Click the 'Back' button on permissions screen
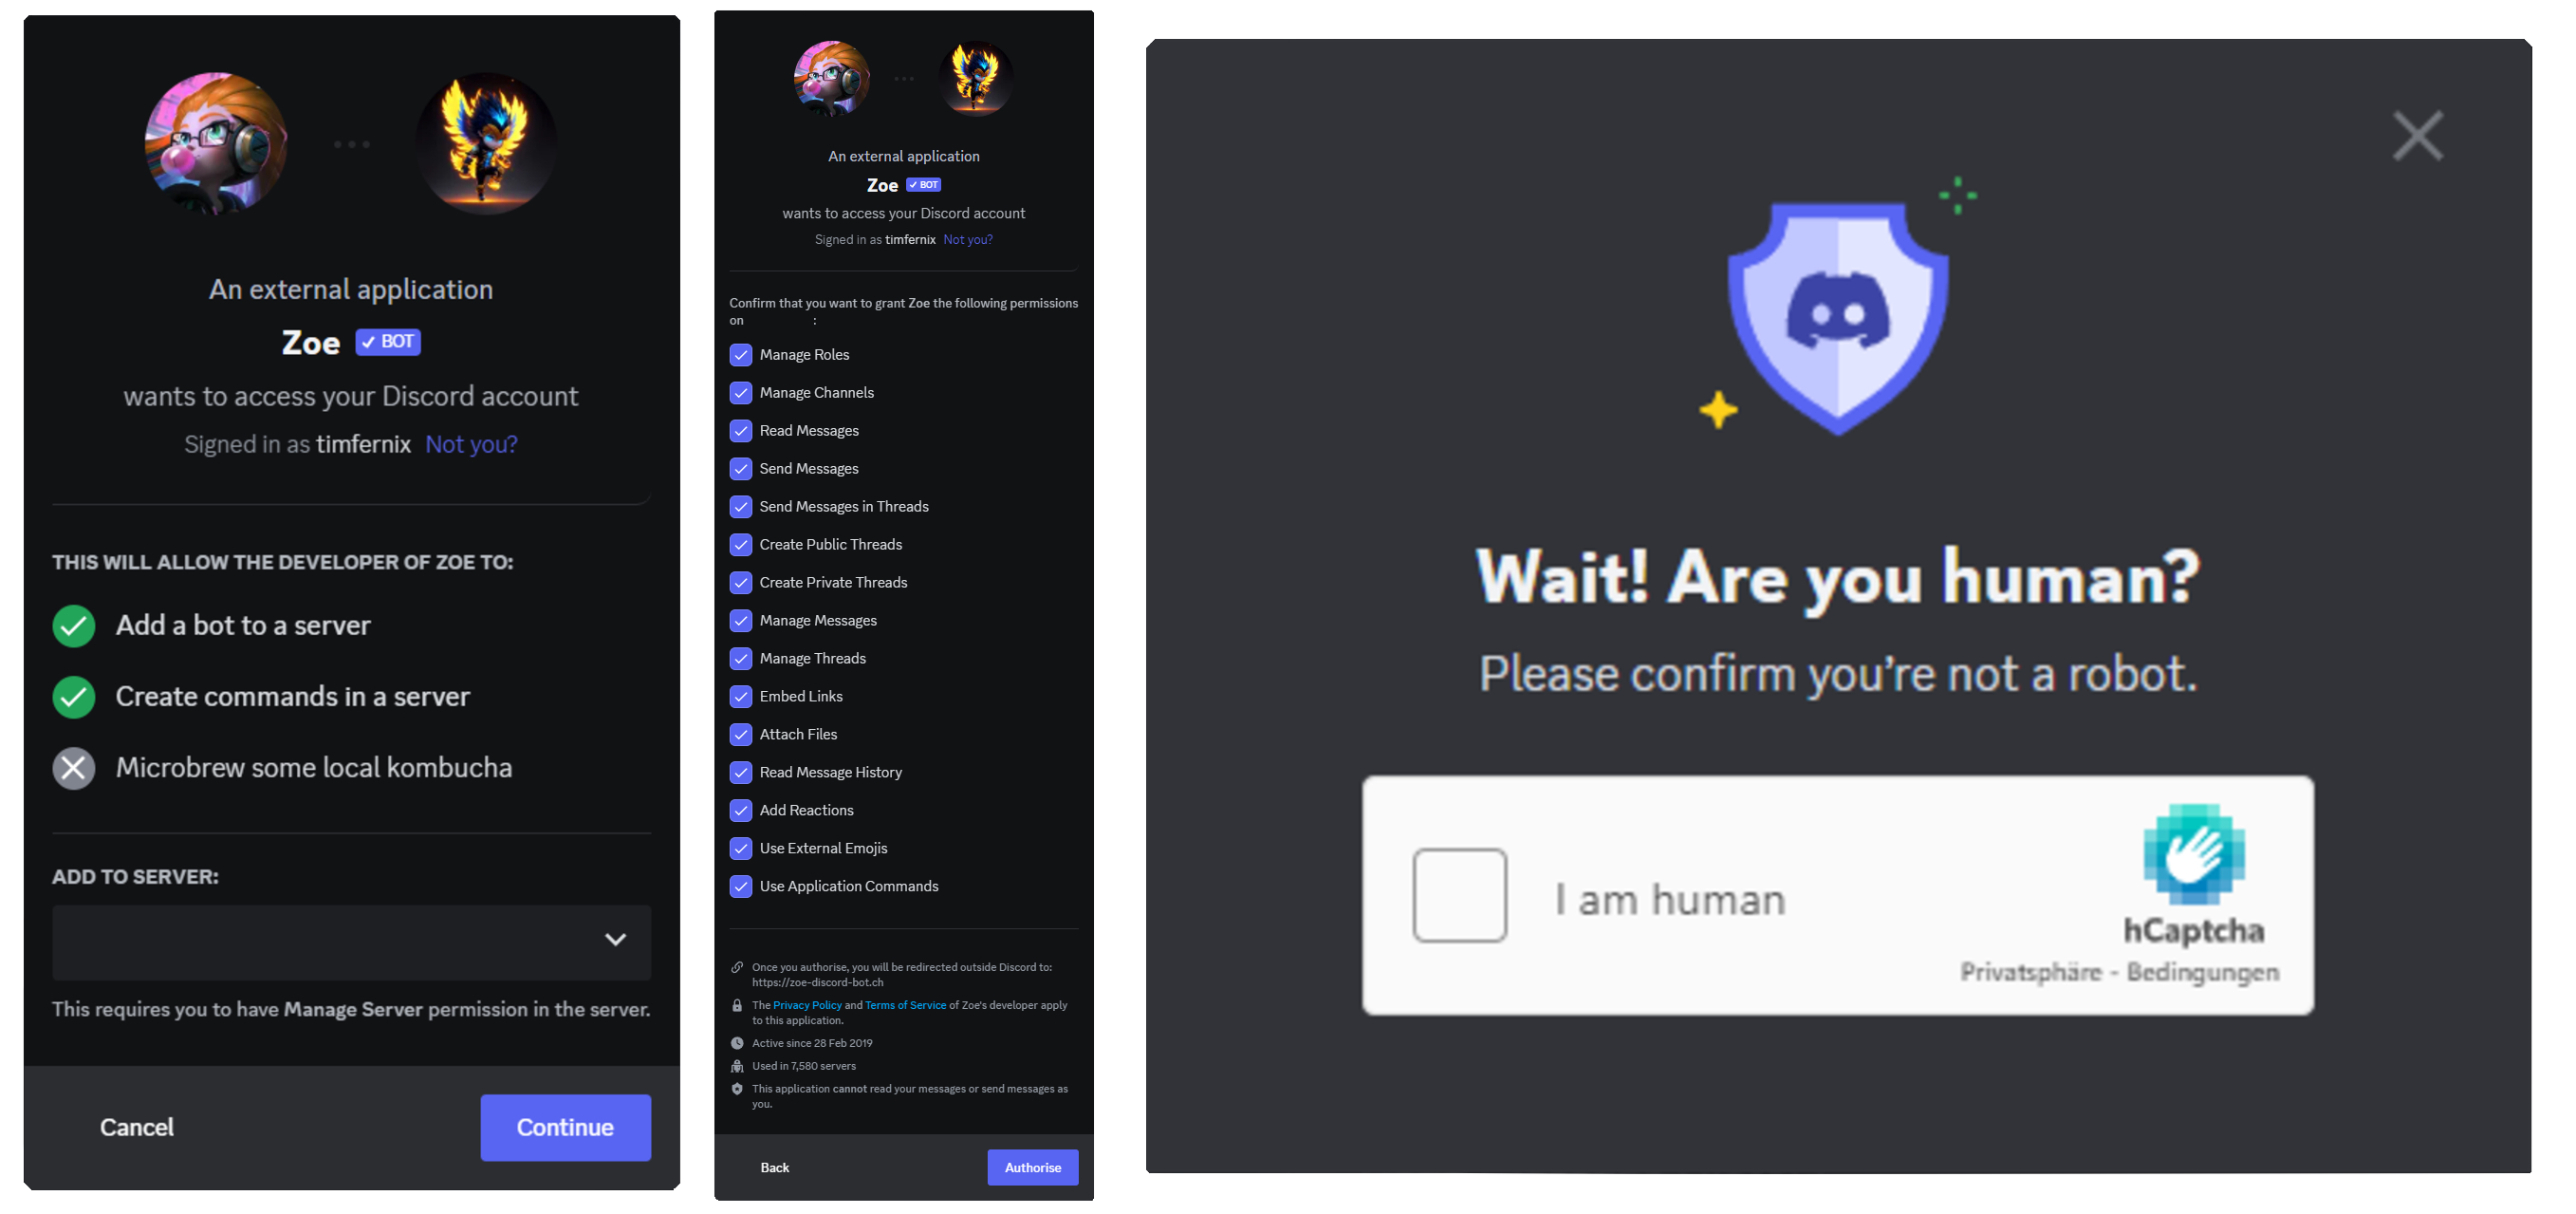 point(774,1167)
